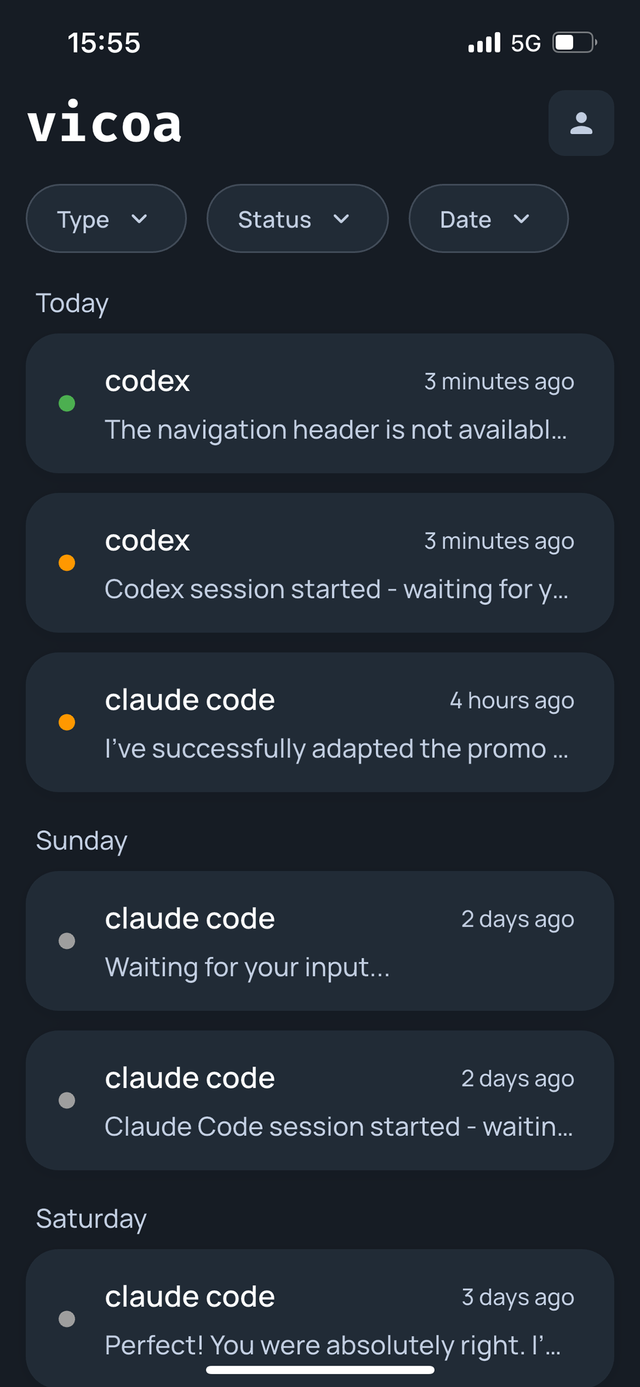The image size is (640, 1387).
Task: Open the profile account icon
Action: click(x=581, y=123)
